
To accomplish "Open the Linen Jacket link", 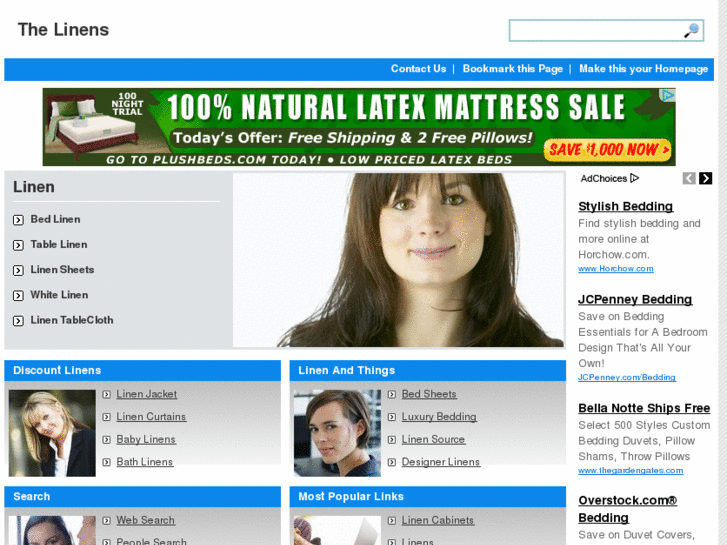I will click(x=147, y=394).
